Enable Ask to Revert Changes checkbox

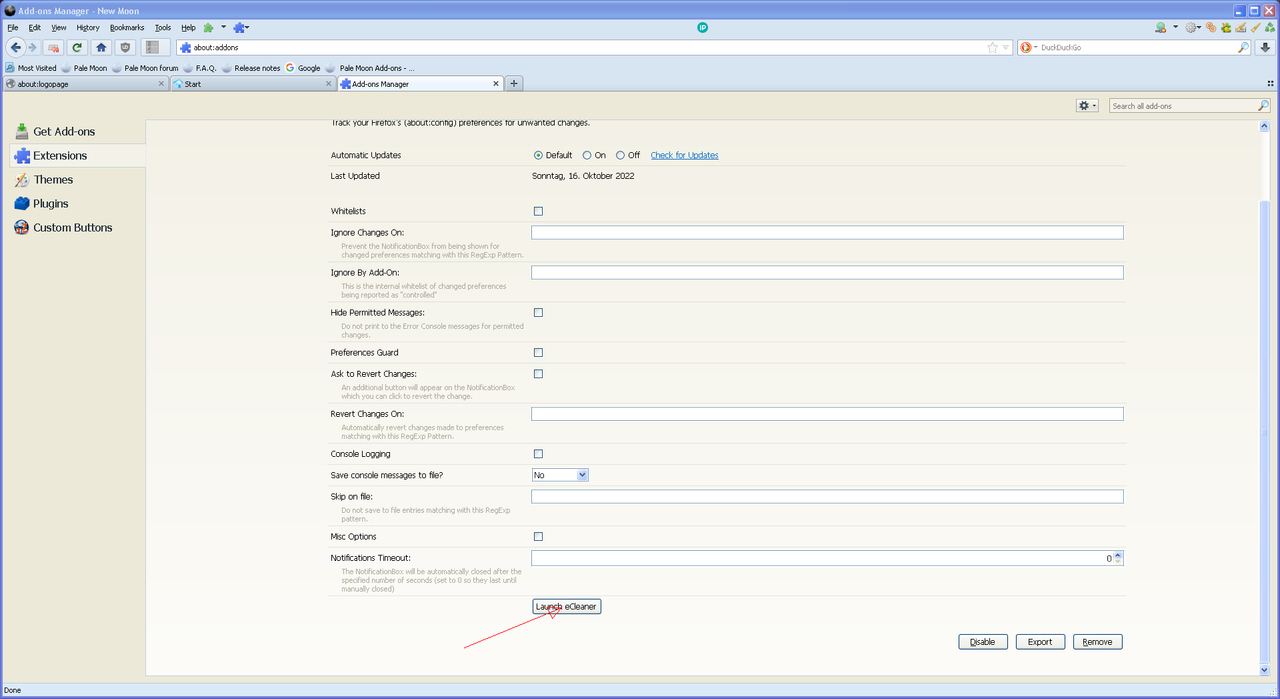point(538,373)
